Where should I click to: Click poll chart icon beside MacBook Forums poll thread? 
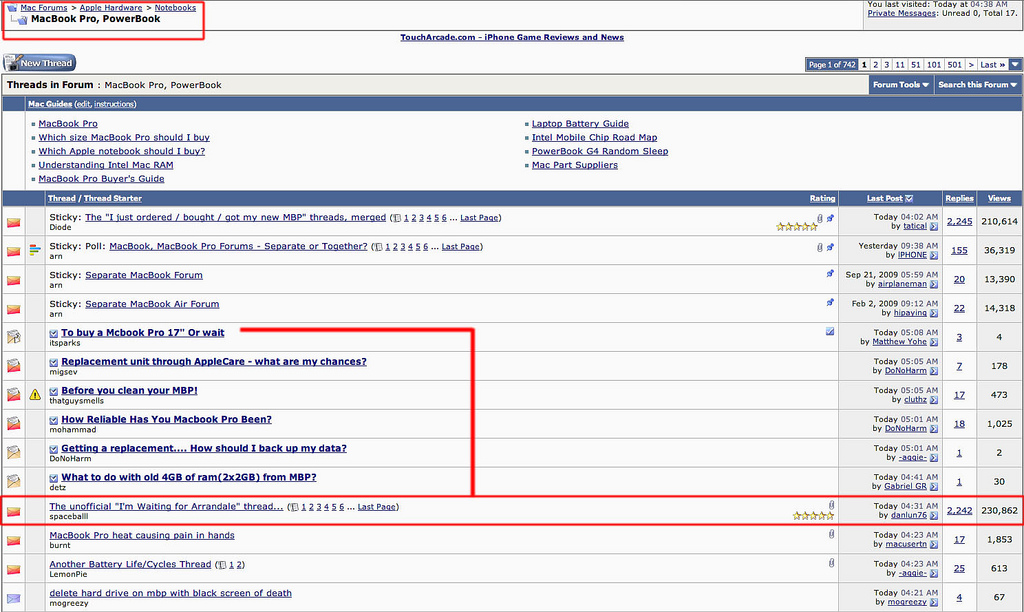35,250
